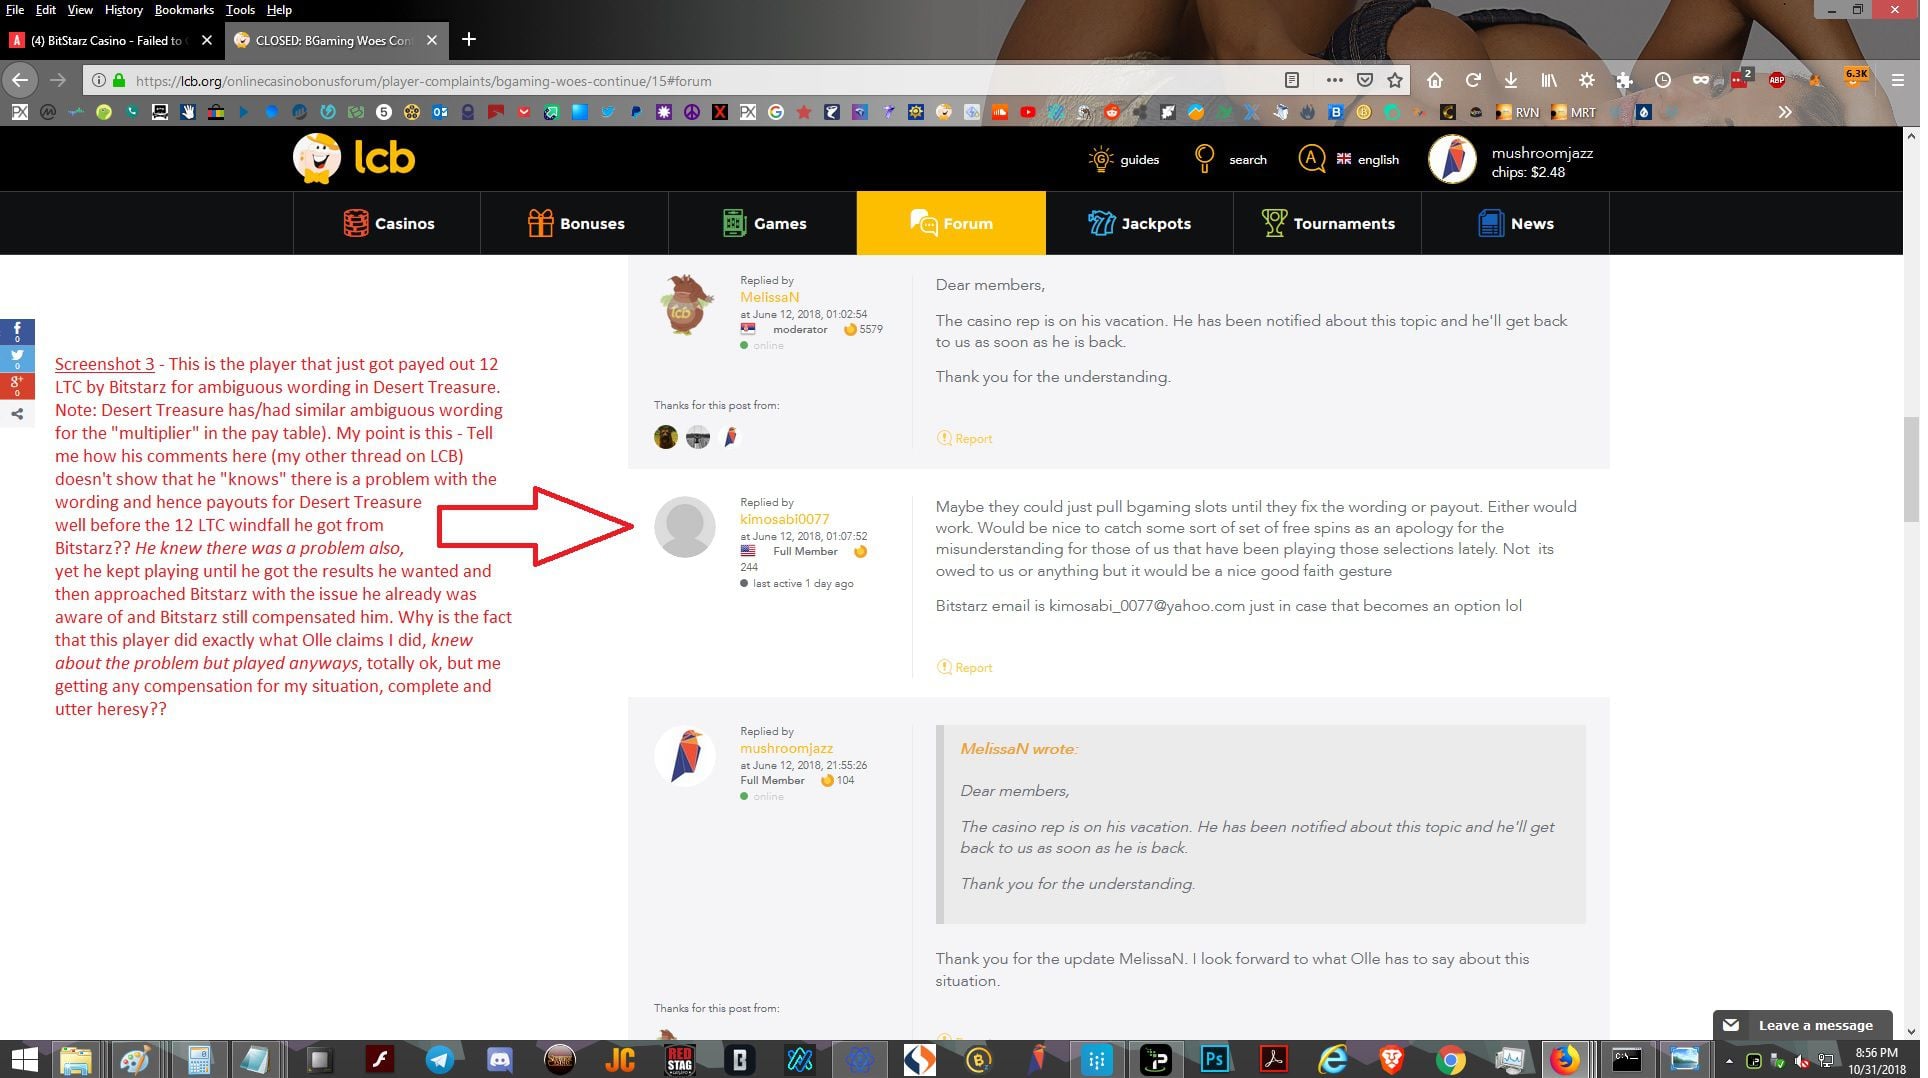
Task: Share page on Google Plus
Action: click(17, 386)
